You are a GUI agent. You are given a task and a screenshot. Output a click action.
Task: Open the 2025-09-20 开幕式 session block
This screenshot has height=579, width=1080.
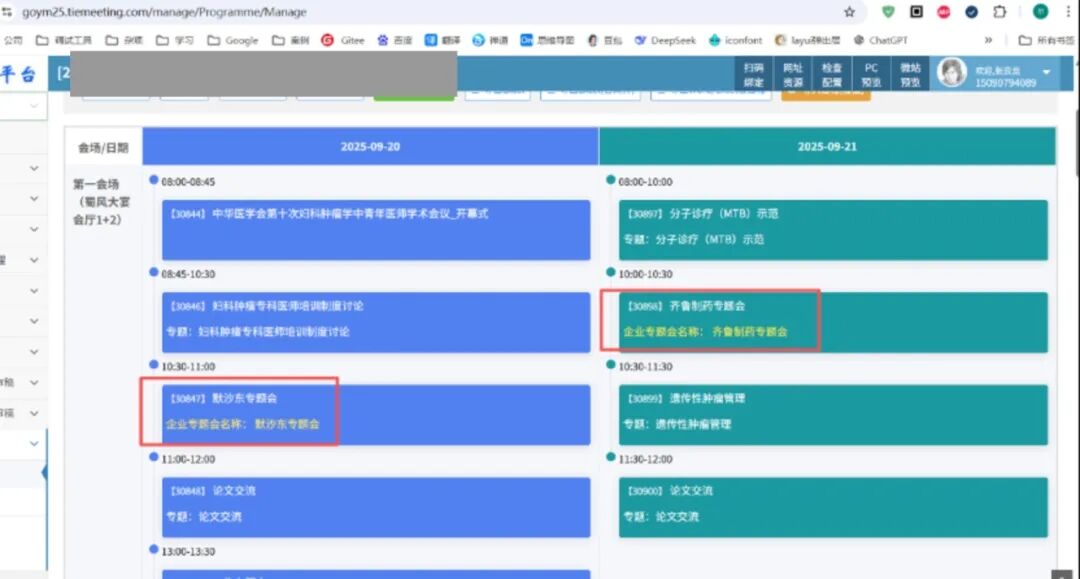(375, 229)
